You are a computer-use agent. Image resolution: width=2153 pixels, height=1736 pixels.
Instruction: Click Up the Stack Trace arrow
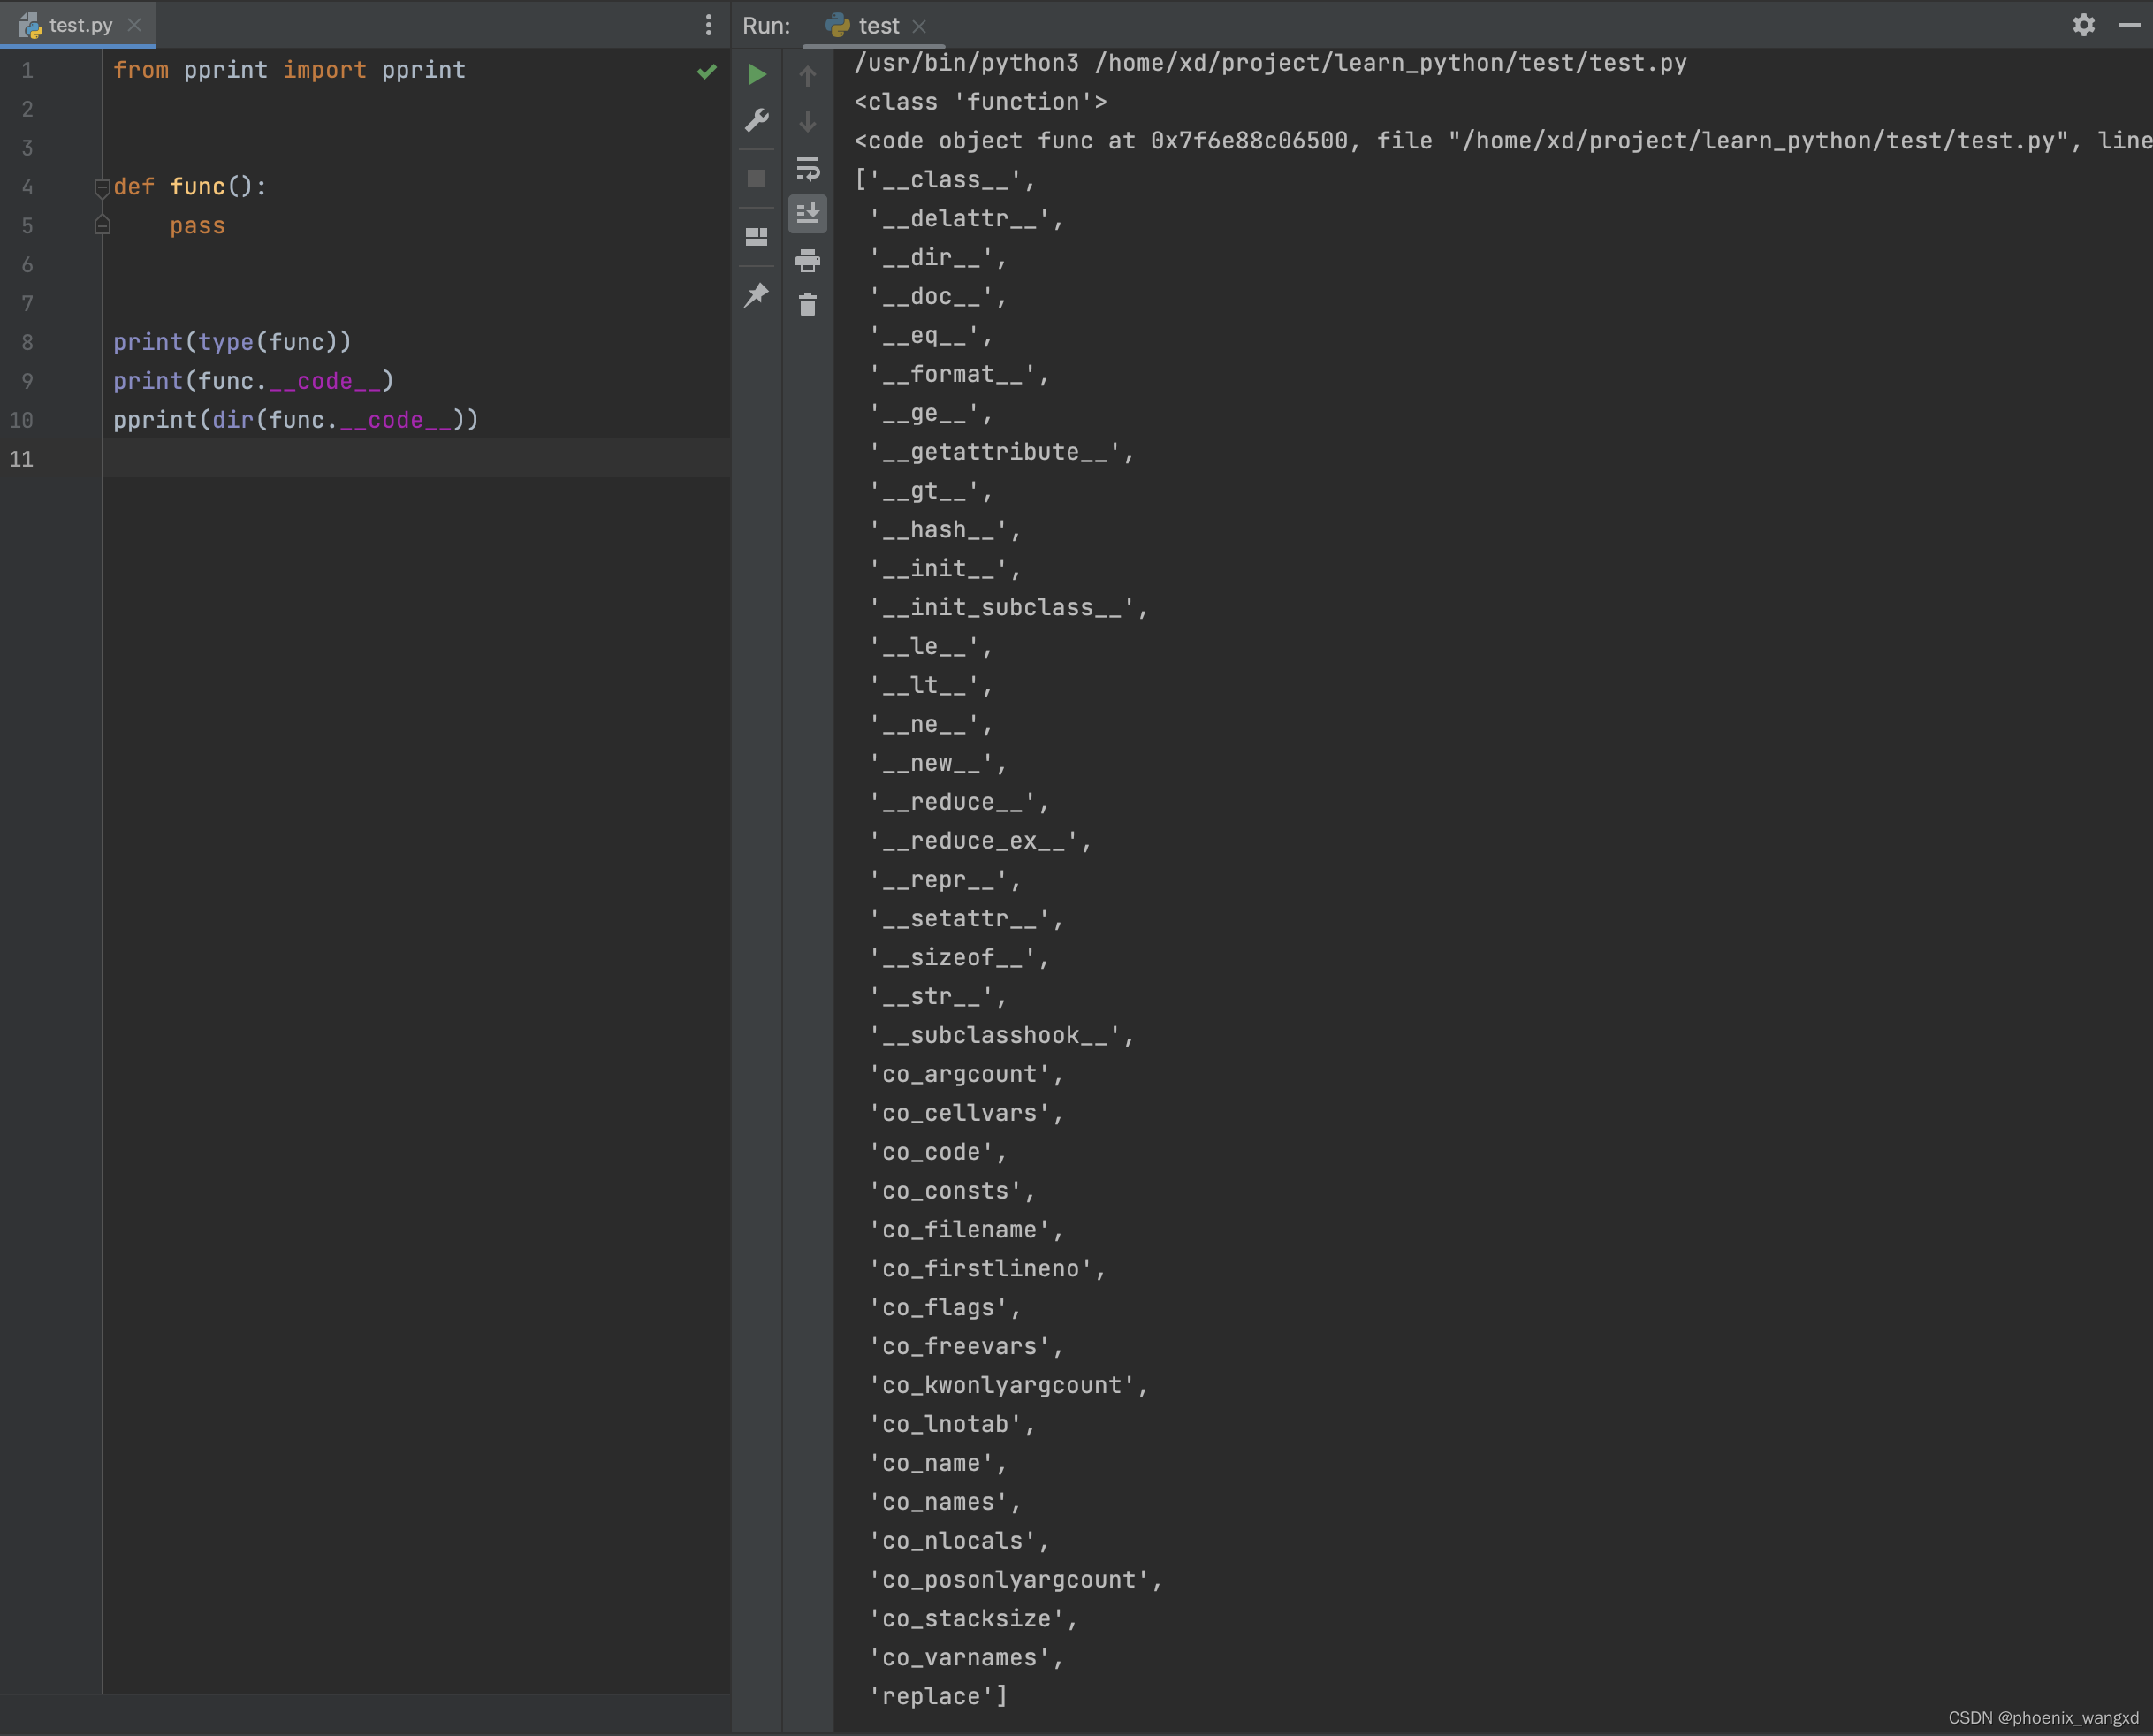coord(807,76)
